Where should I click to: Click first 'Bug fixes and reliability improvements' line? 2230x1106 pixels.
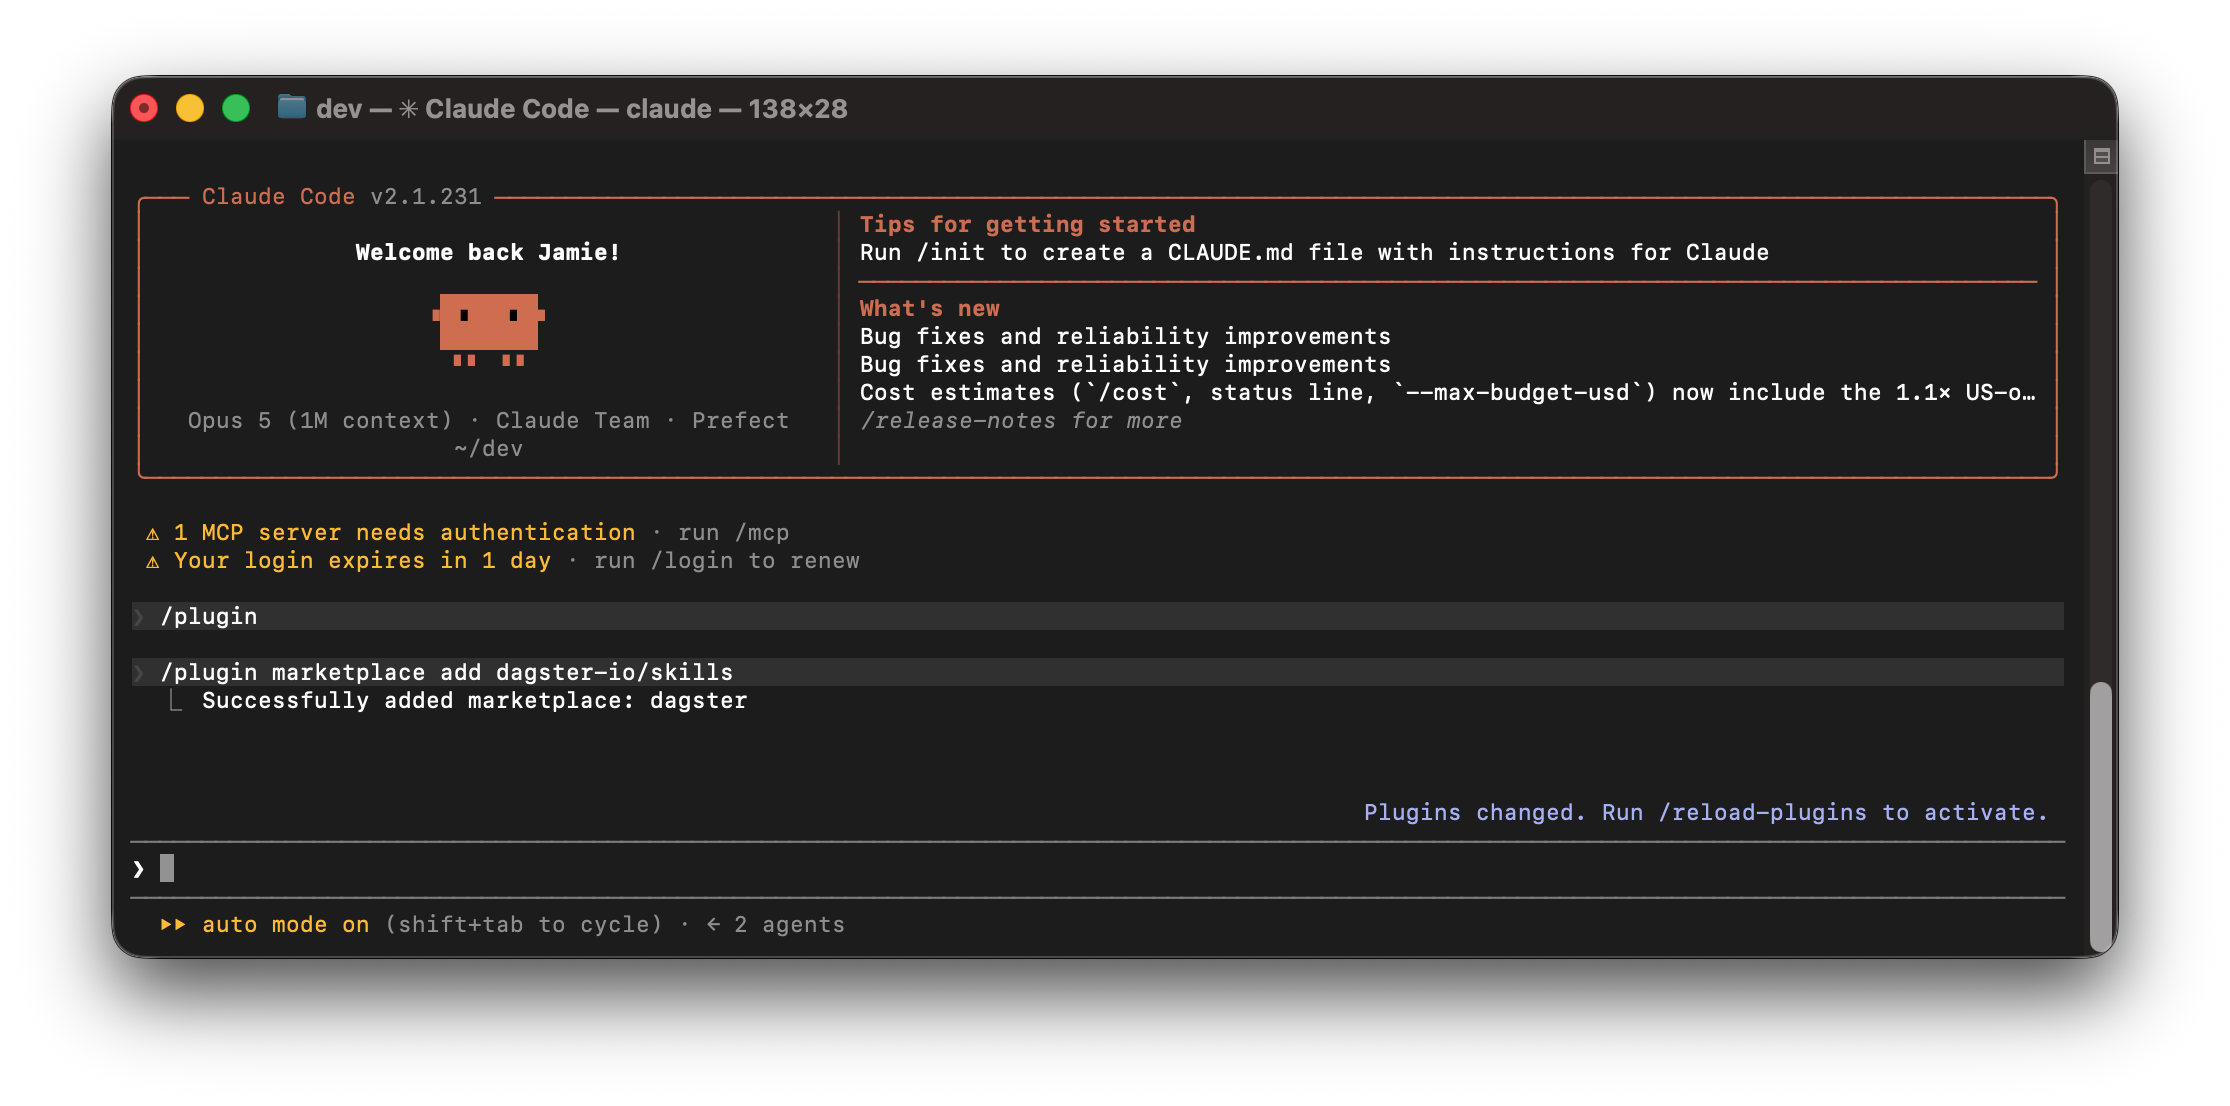click(1125, 337)
